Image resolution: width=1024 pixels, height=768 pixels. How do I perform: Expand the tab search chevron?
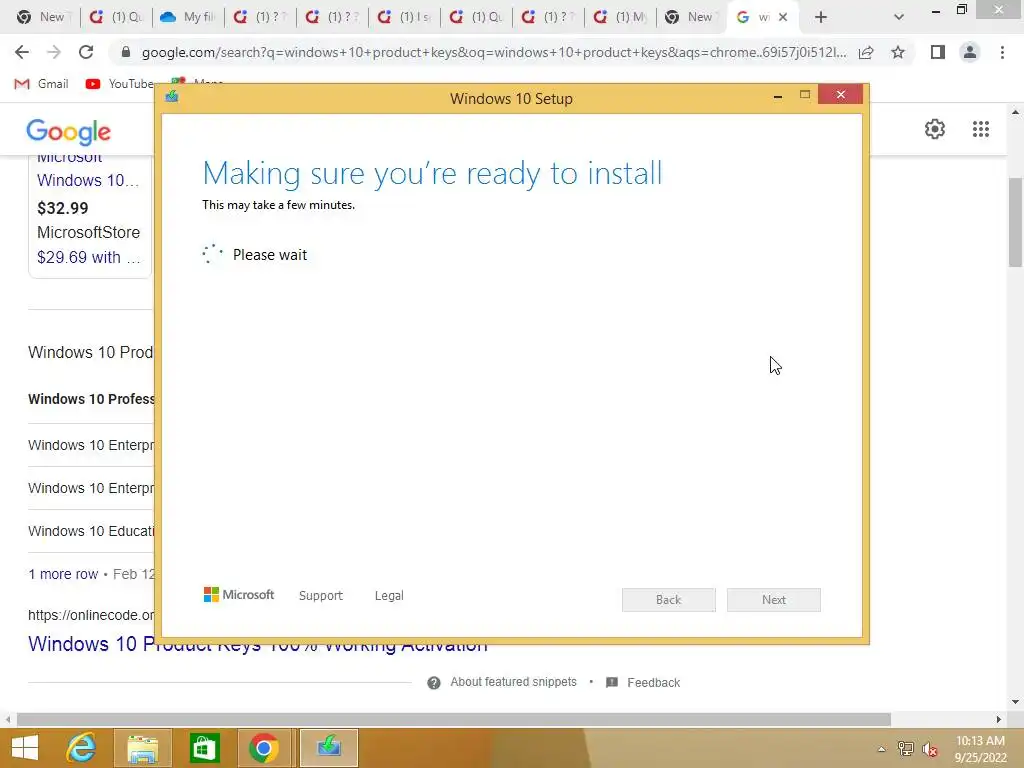coord(899,18)
